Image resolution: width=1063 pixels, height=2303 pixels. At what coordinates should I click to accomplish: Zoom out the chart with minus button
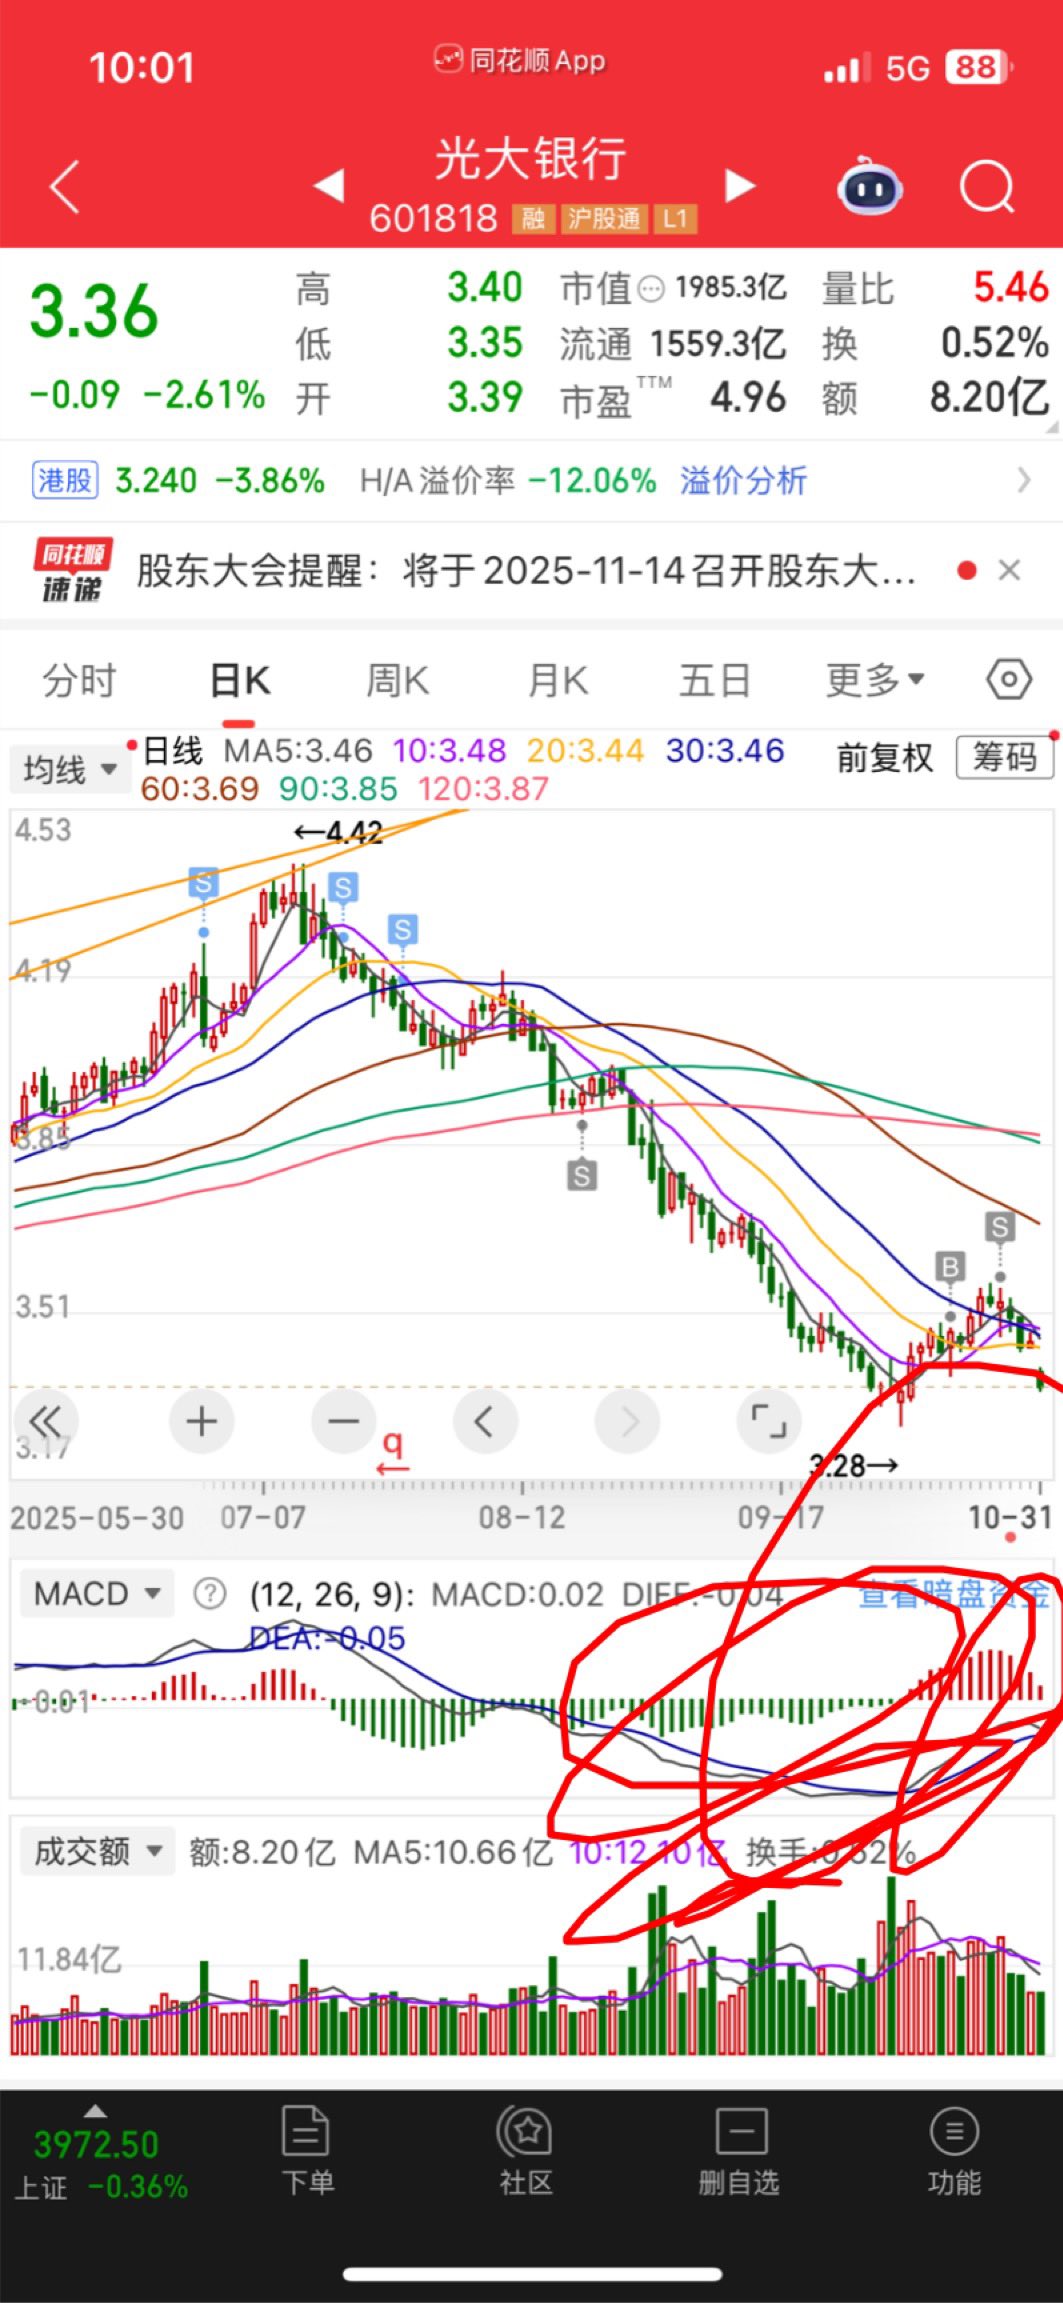pyautogui.click(x=343, y=1421)
